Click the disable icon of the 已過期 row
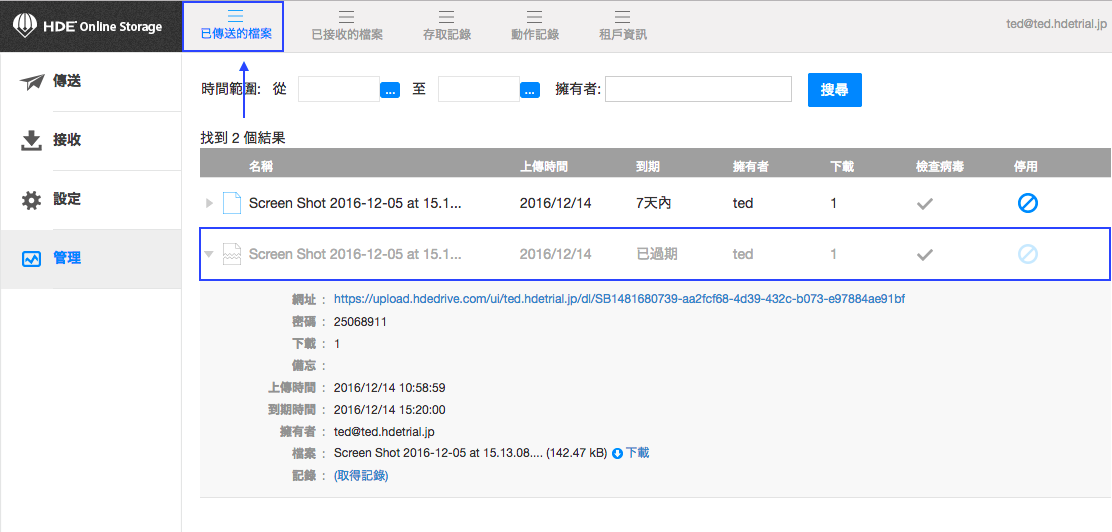The height and width of the screenshot is (532, 1112). pyautogui.click(x=1028, y=254)
